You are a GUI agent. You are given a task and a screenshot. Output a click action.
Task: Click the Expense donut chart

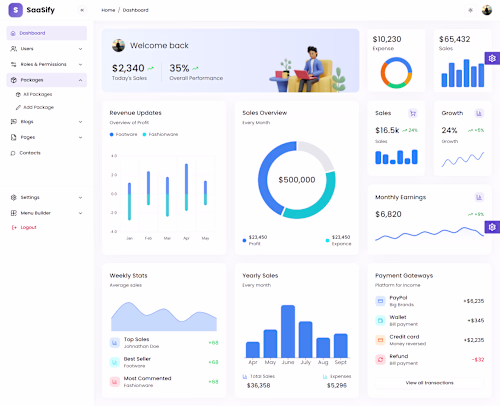(x=396, y=73)
